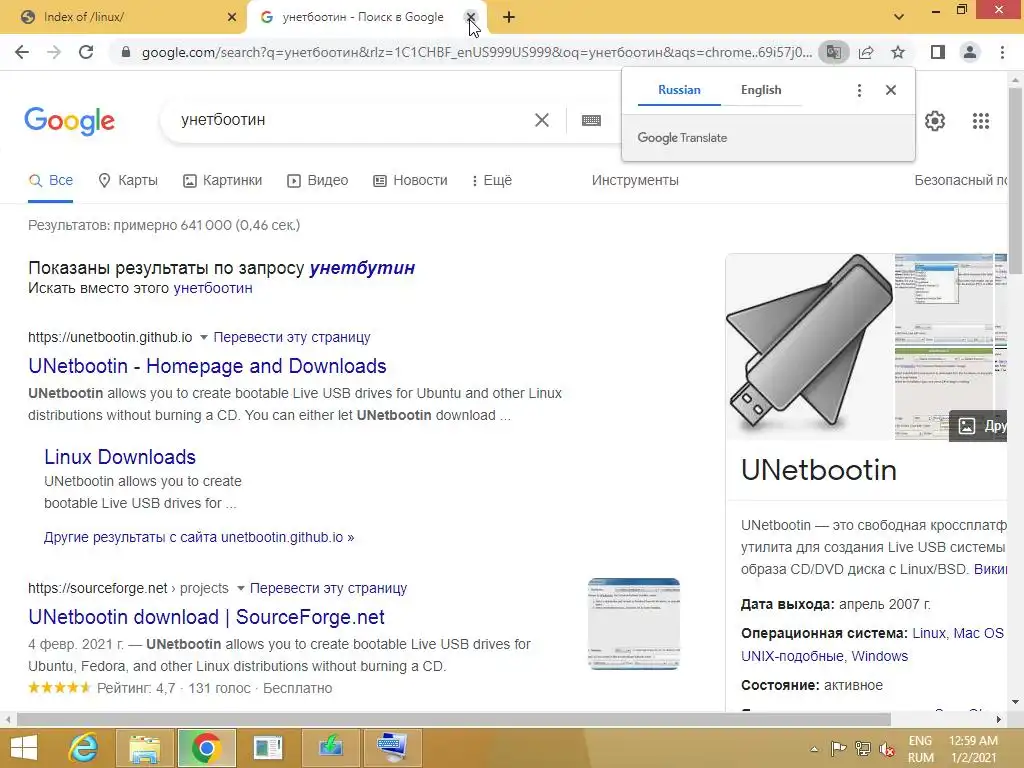Open the Google apps grid

tap(981, 121)
